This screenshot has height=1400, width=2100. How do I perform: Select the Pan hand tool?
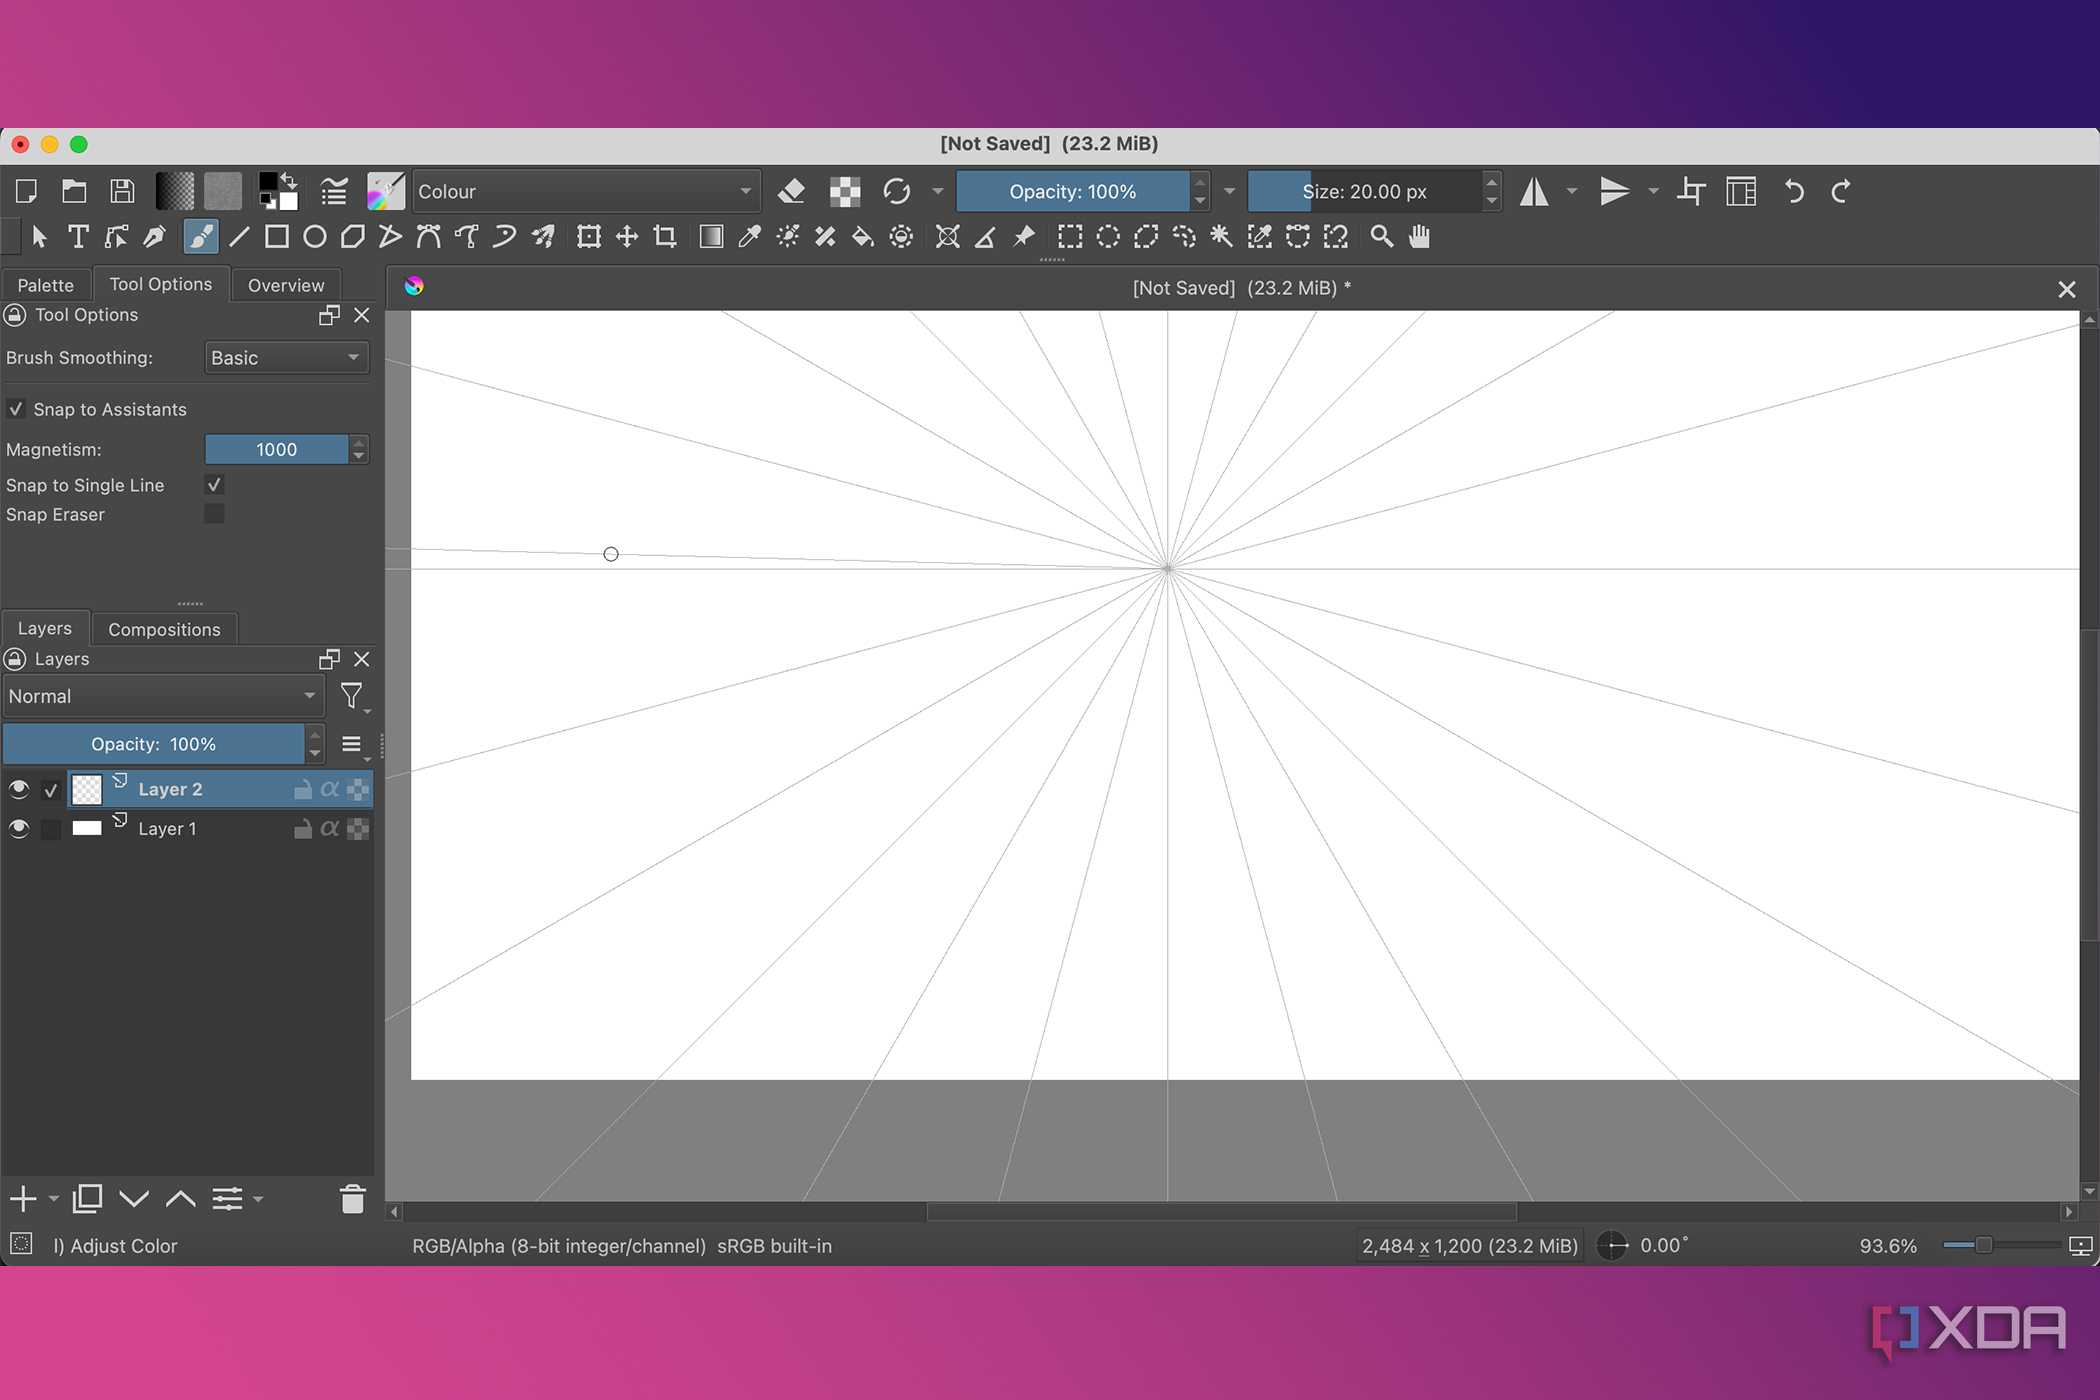1419,237
